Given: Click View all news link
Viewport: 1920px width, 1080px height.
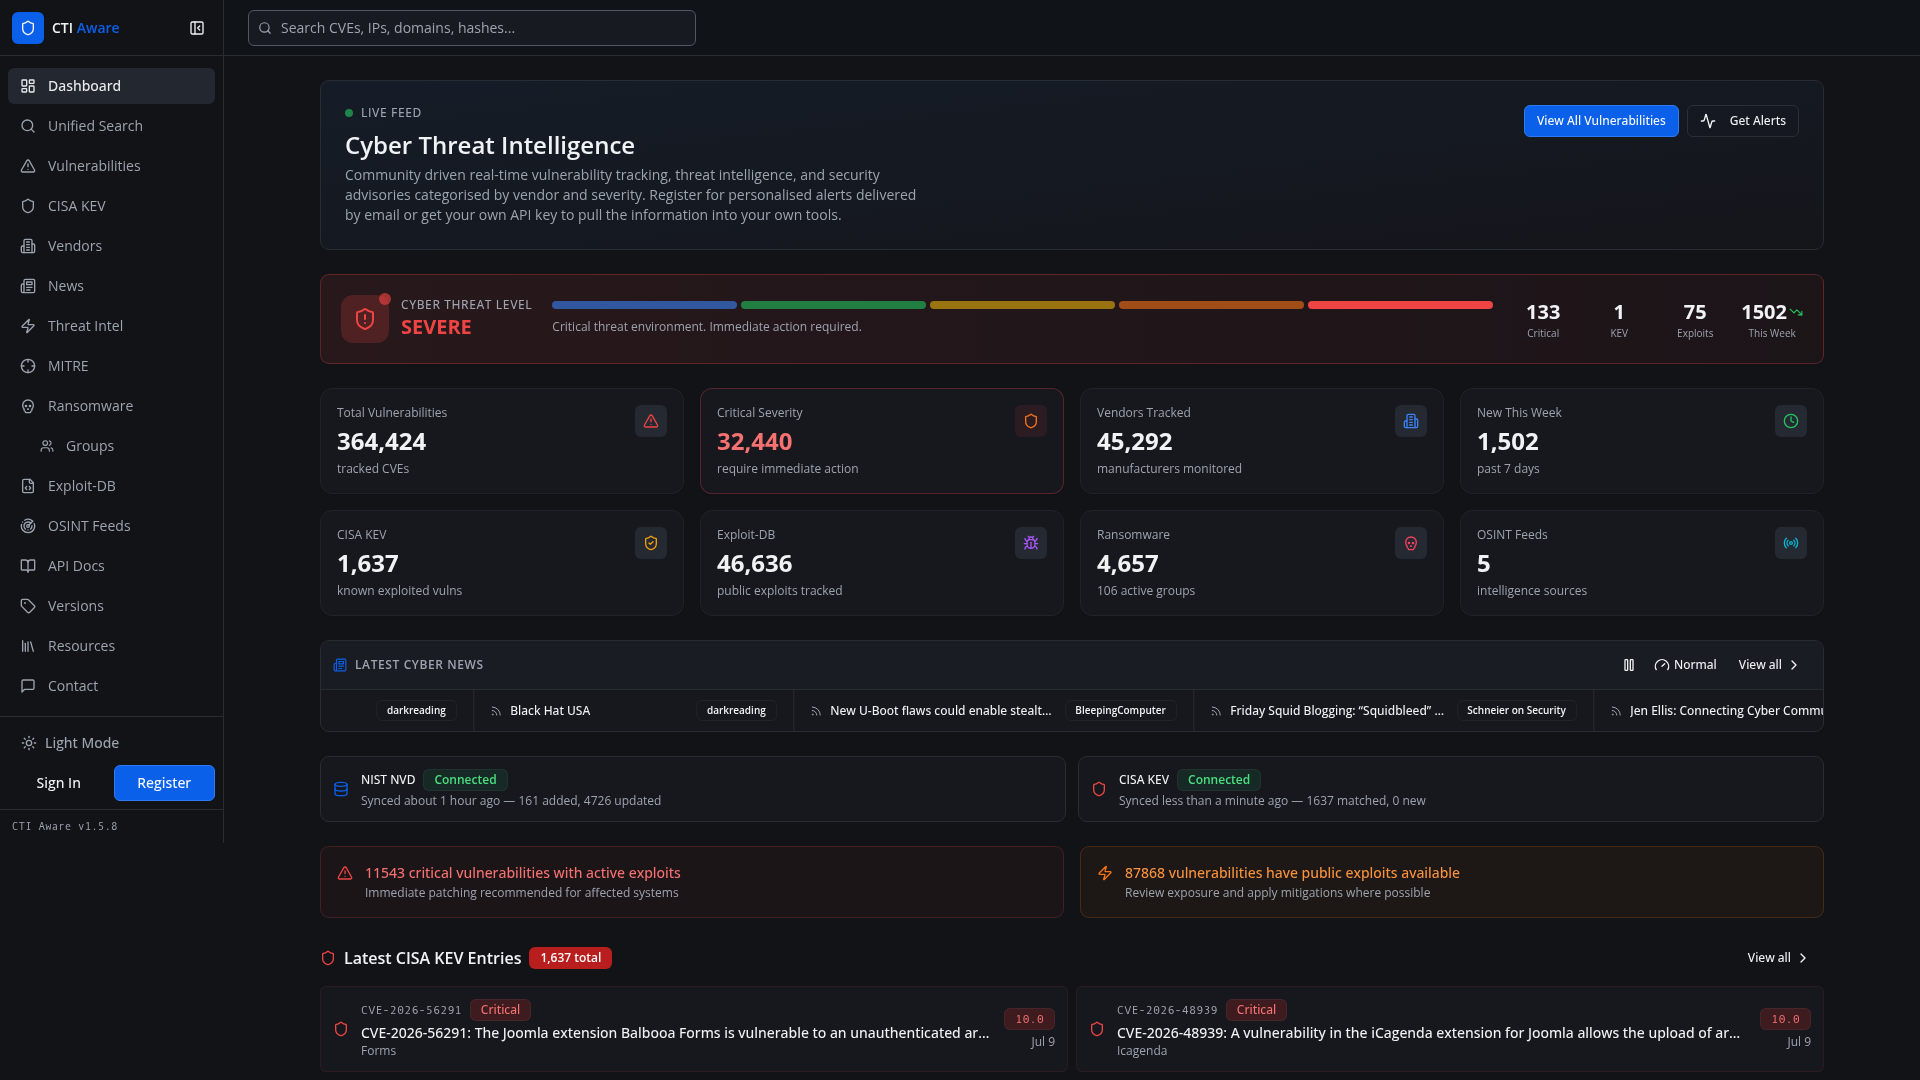Looking at the screenshot, I should click(1768, 665).
